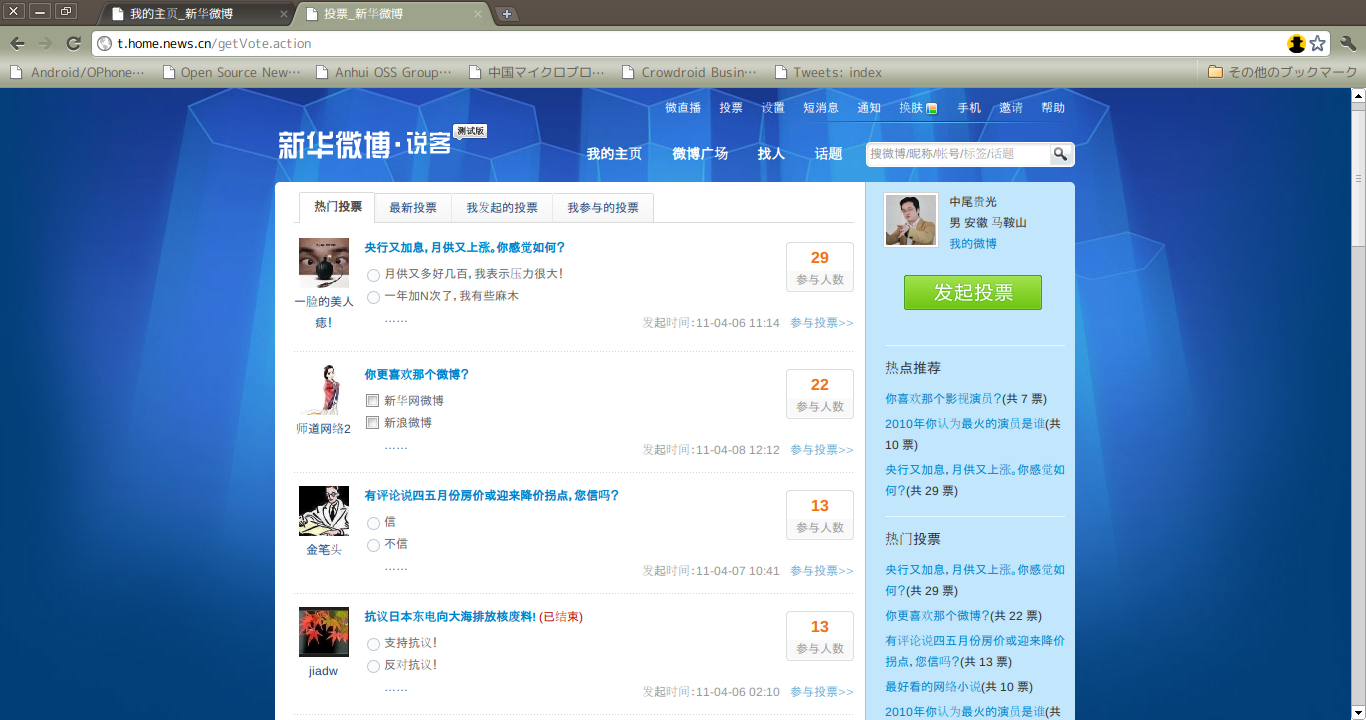Image resolution: width=1366 pixels, height=720 pixels.
Task: Select radio option 一年加N次了,我有些麻木
Action: click(x=373, y=297)
